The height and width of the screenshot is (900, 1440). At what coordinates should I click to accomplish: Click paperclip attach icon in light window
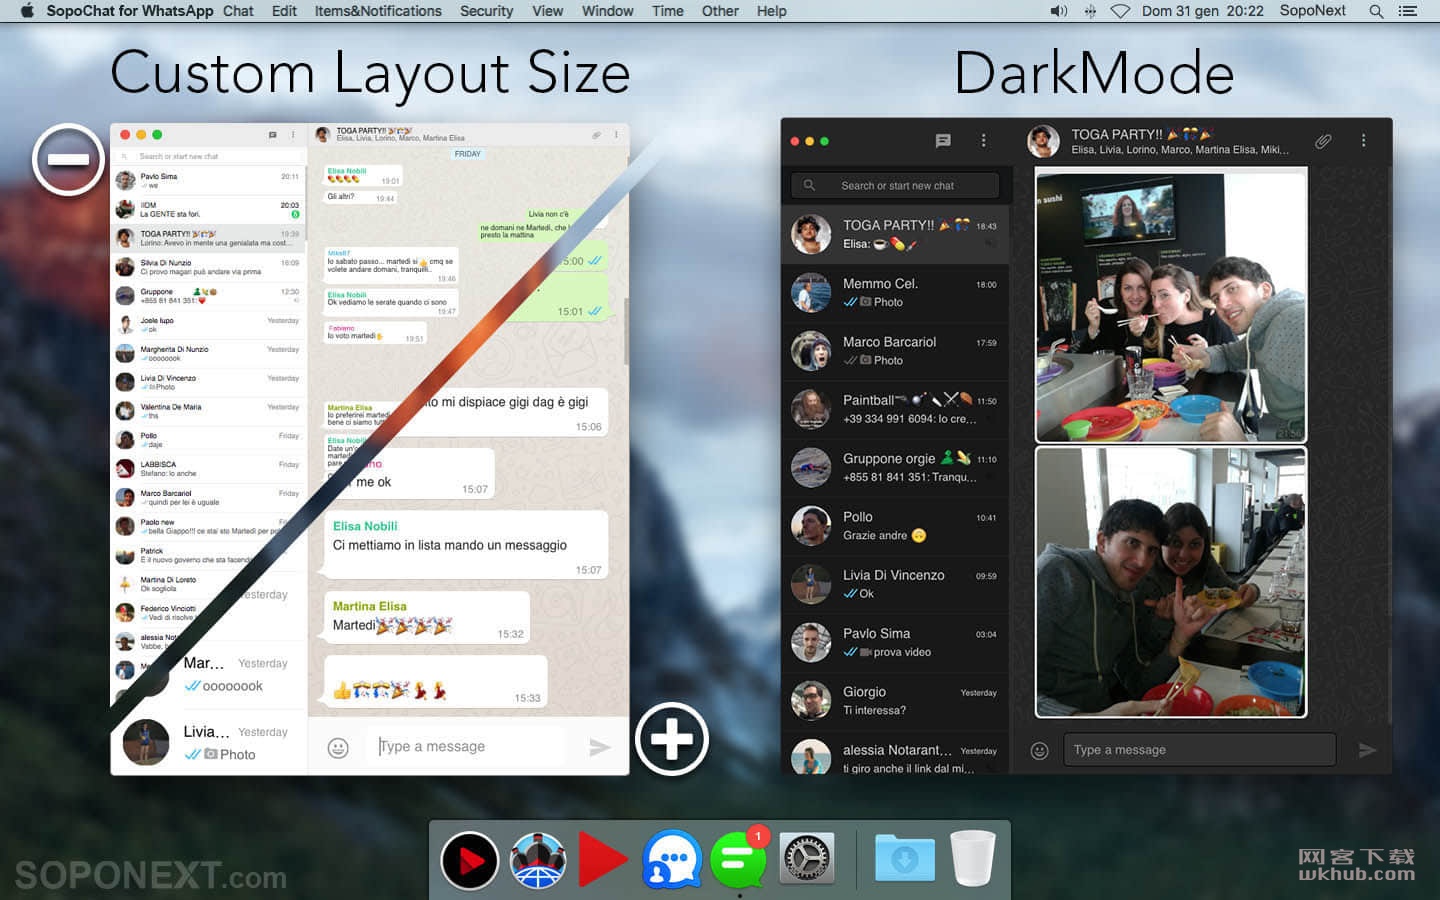(x=596, y=134)
